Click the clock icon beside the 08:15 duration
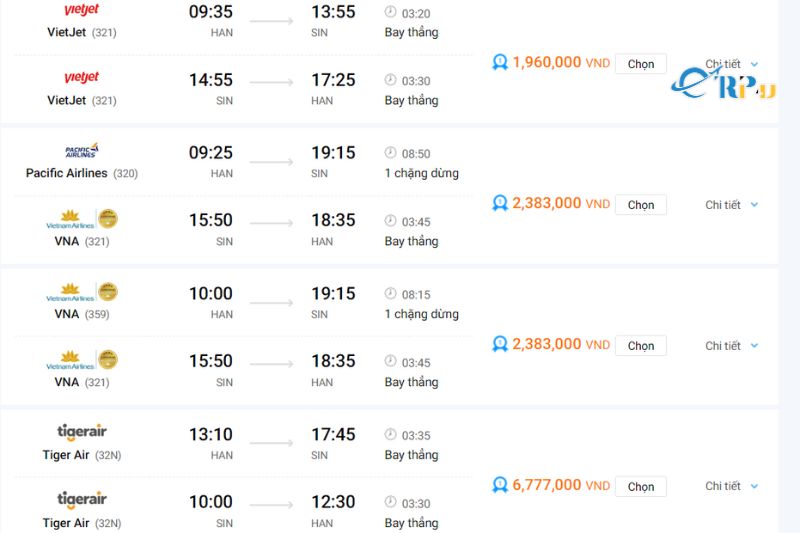Viewport: 800px width, 533px height. click(x=390, y=294)
